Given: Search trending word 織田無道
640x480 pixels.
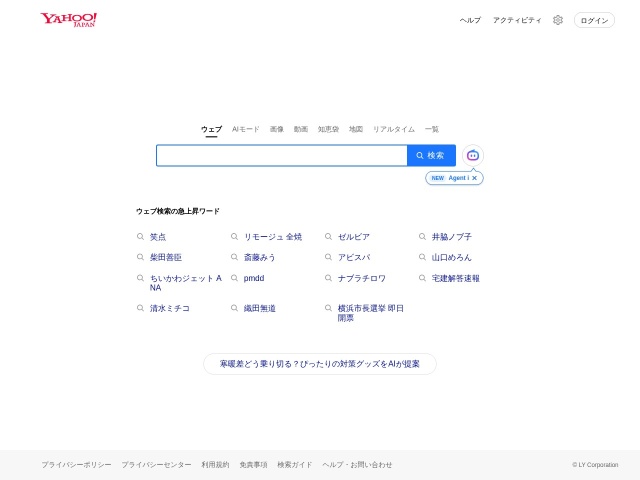Looking at the screenshot, I should [260, 308].
